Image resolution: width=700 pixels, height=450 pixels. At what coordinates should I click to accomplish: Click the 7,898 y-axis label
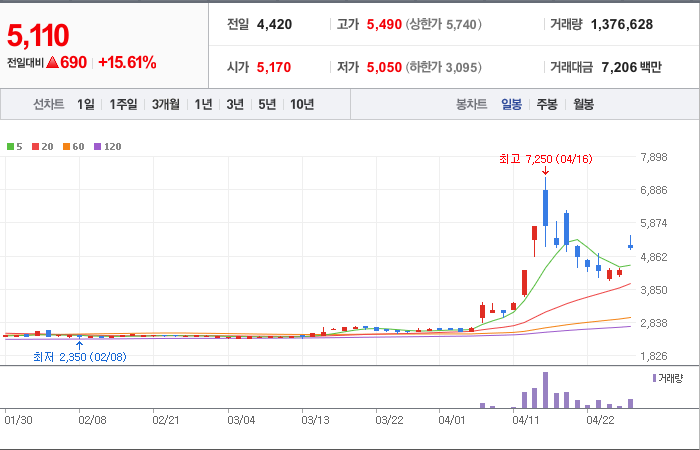tap(654, 157)
